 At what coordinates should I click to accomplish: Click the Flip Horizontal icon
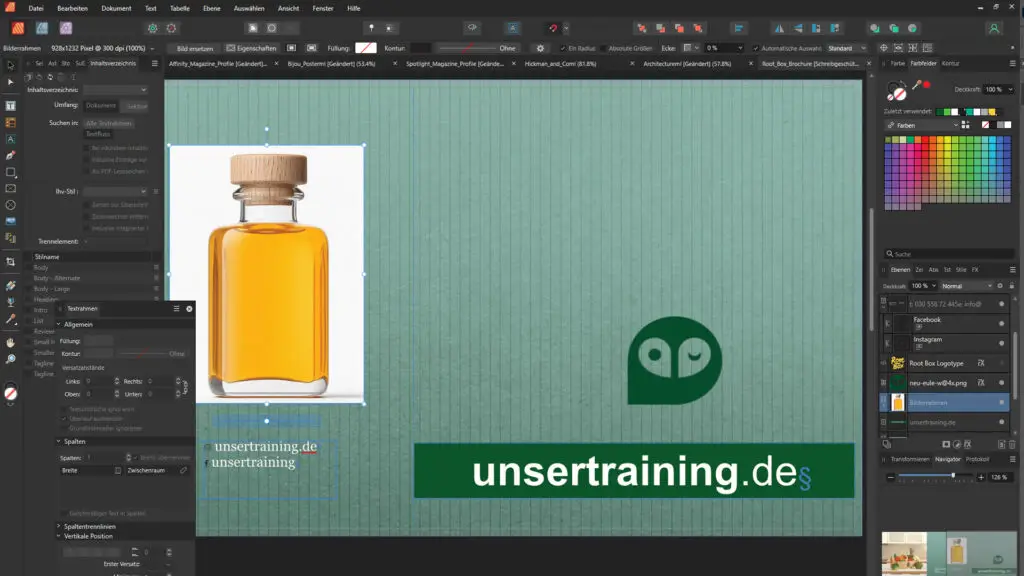point(779,28)
